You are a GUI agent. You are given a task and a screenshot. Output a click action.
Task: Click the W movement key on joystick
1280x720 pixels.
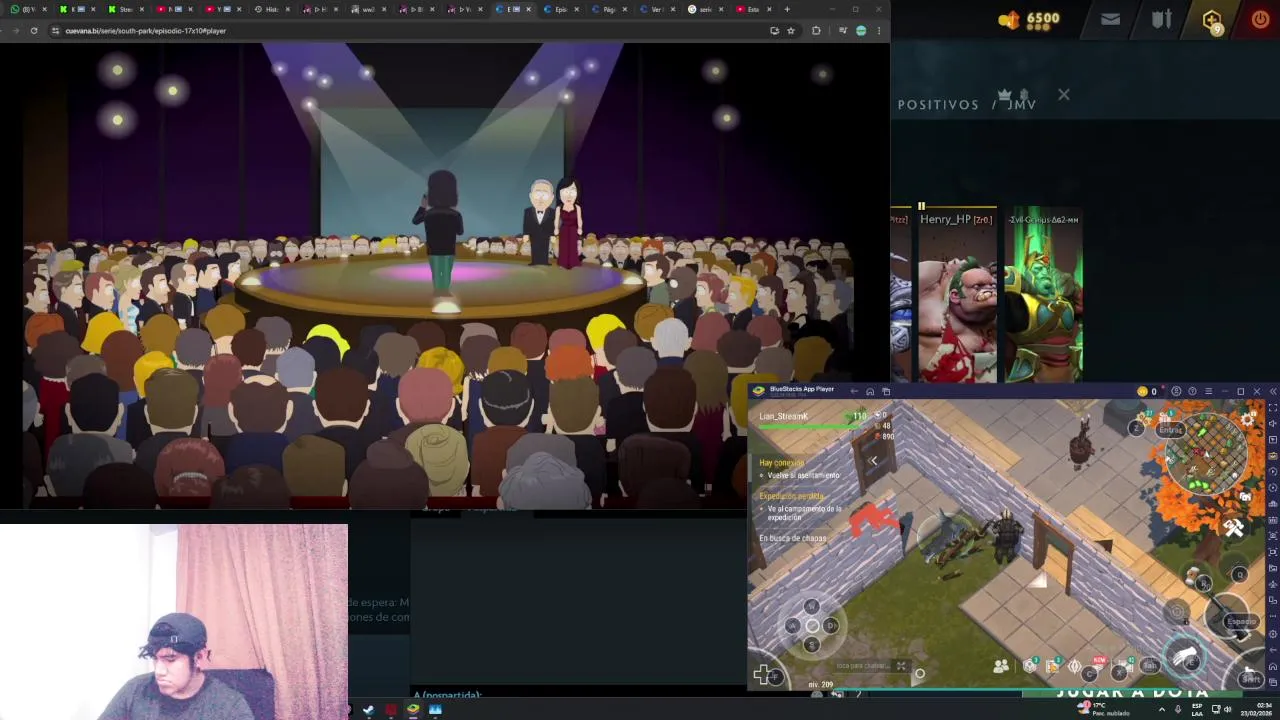tap(812, 607)
